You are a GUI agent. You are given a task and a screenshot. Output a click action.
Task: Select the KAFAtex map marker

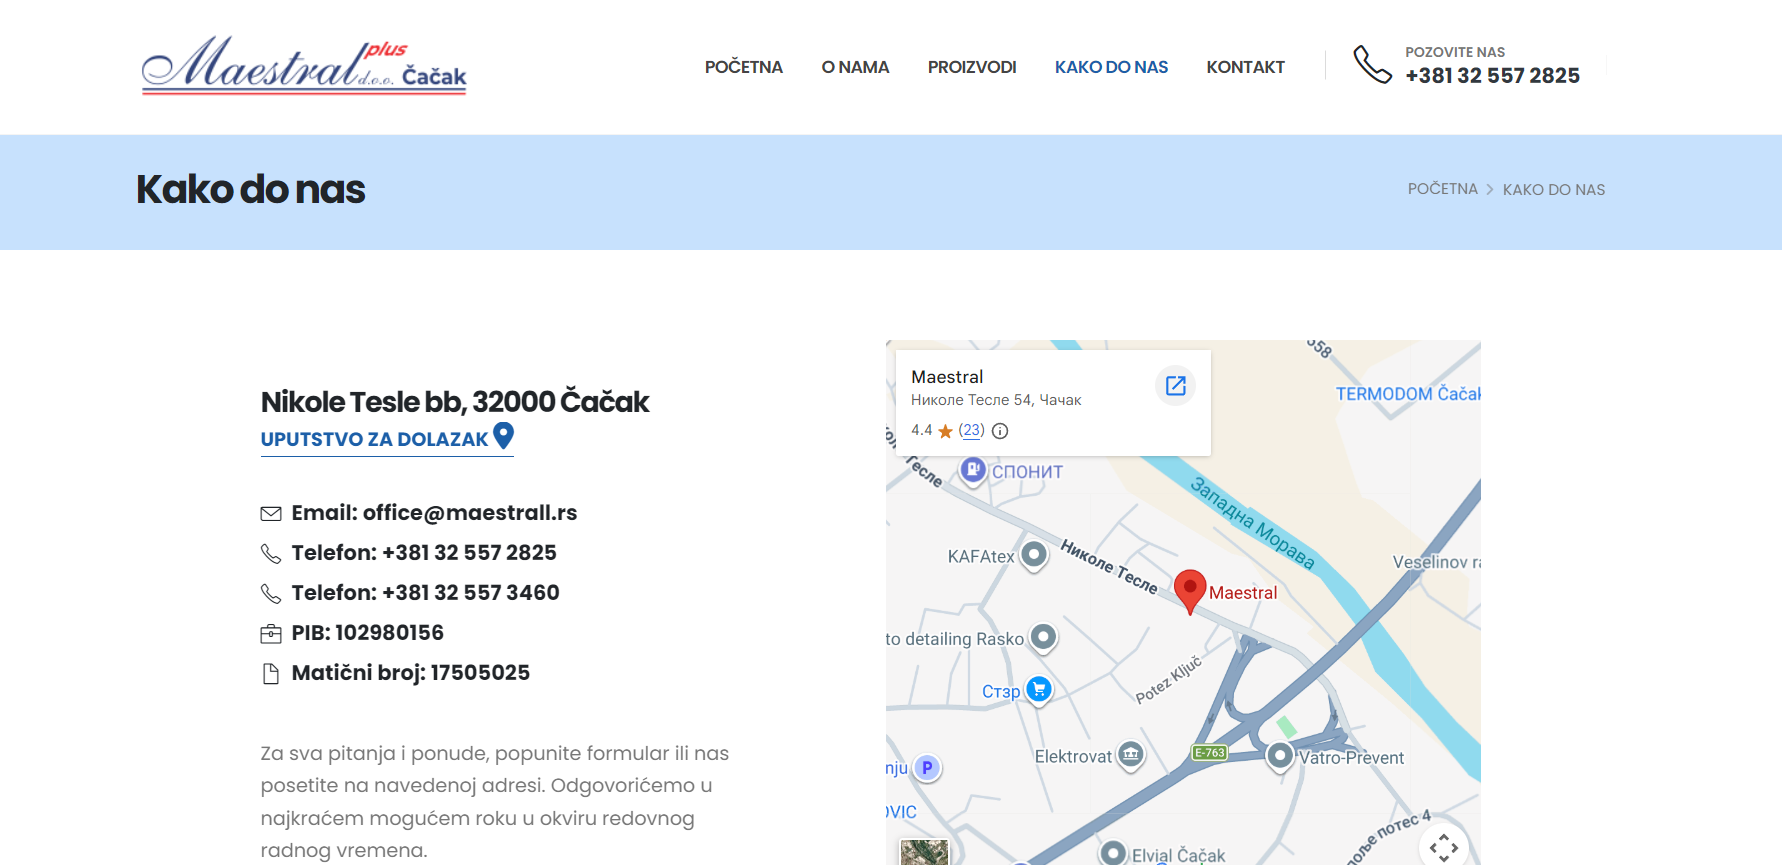click(x=1034, y=554)
